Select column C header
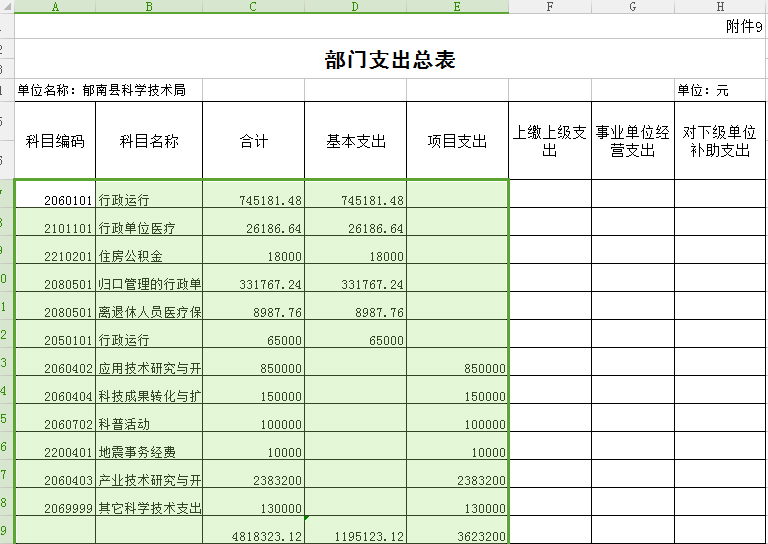Viewport: 768px width, 544px height. (253, 7)
